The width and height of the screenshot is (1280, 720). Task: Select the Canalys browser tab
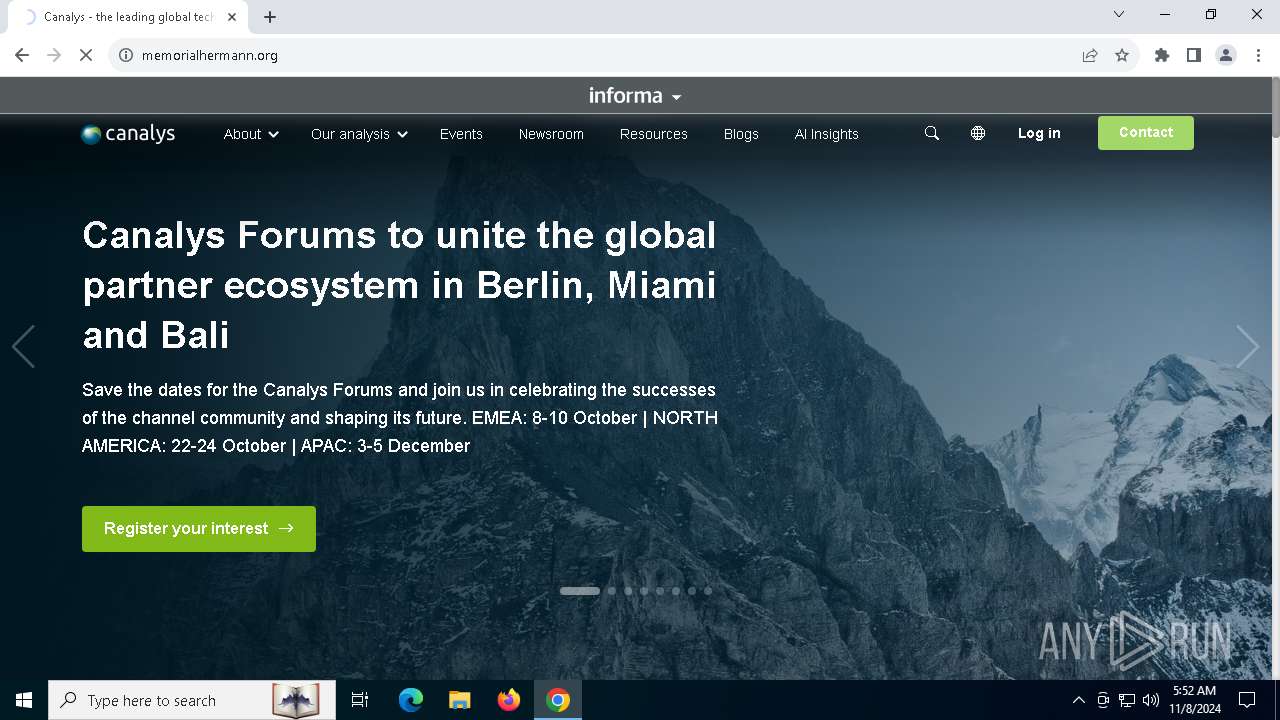[130, 17]
